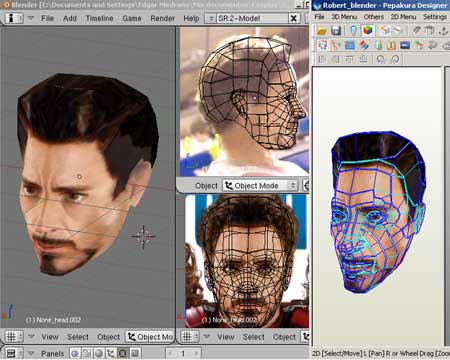Viewport: 450px width, 360px height.
Task: Select Scene context icon in Blender Panels header
Action: point(135,353)
